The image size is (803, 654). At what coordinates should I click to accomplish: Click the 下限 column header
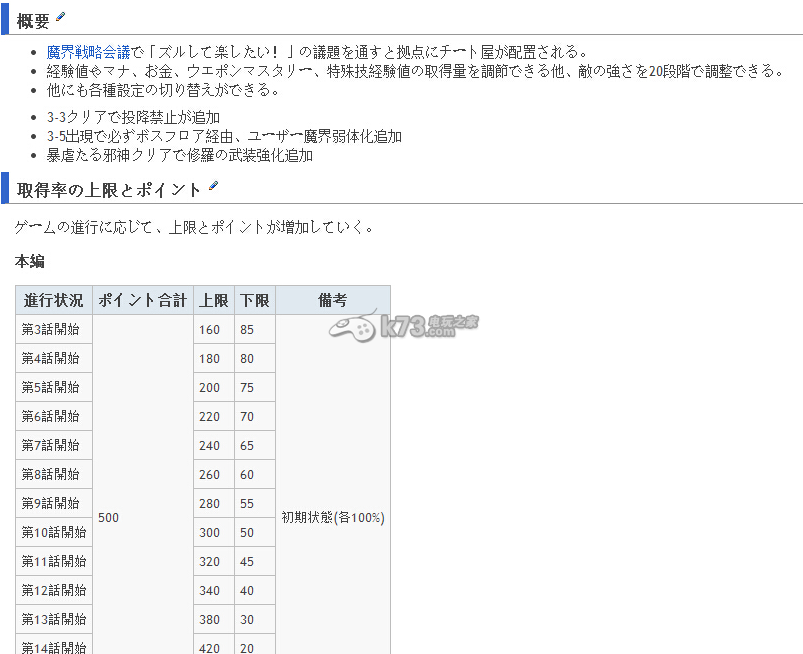click(254, 300)
